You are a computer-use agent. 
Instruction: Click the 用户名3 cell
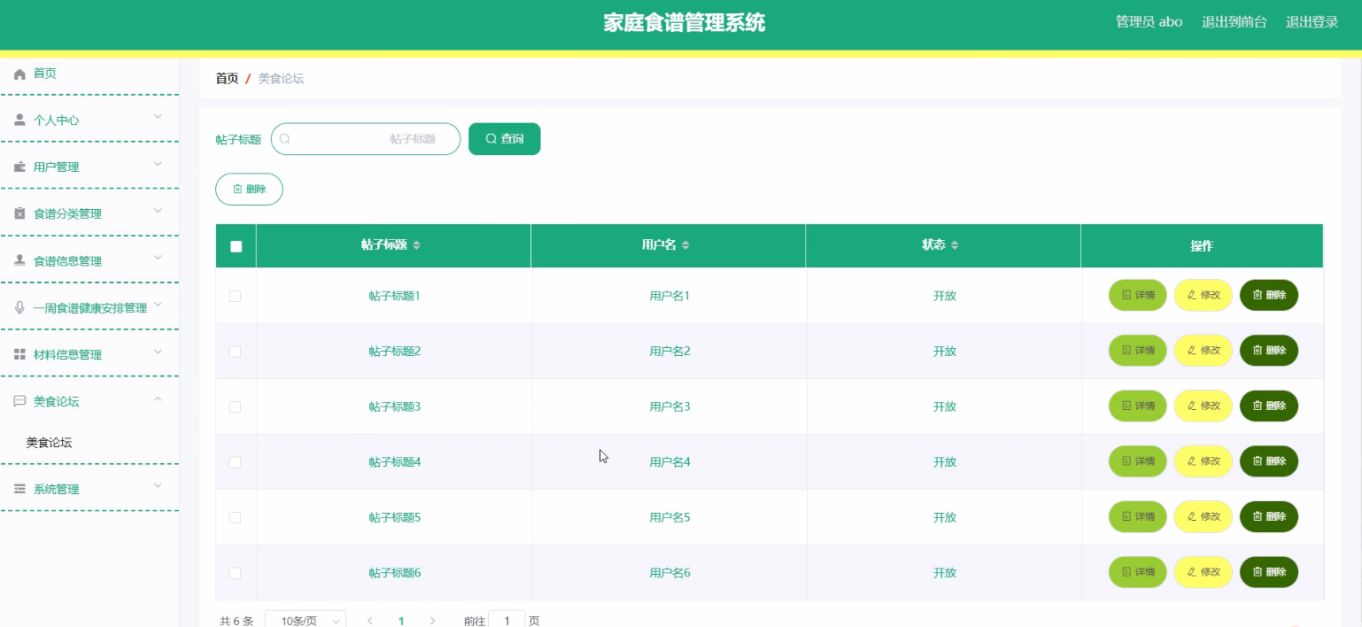point(670,407)
